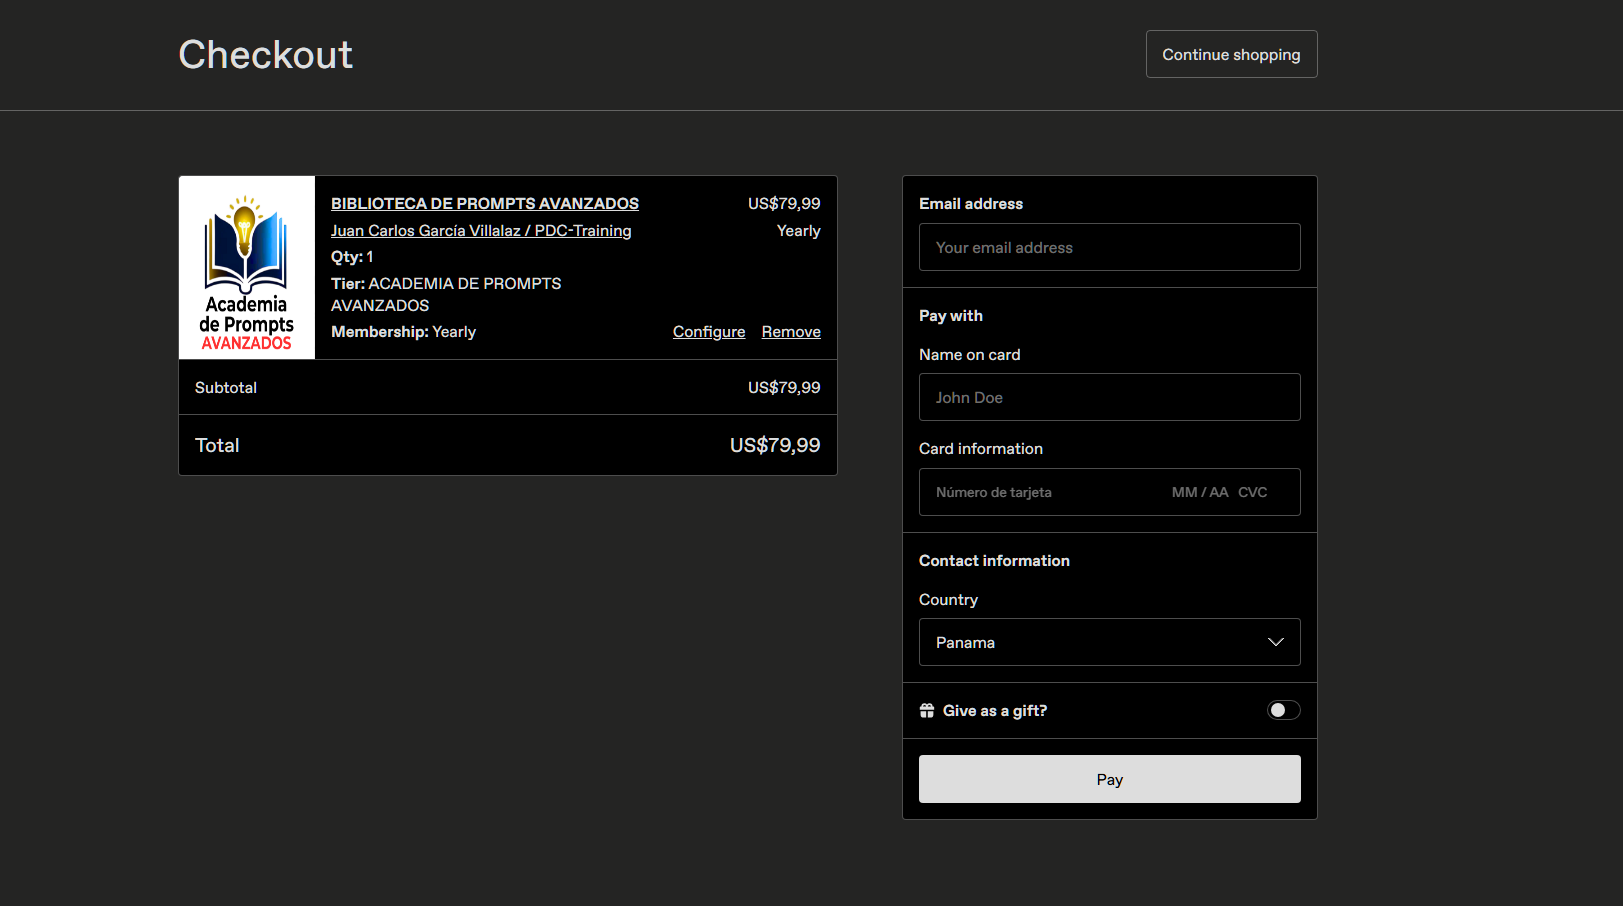The height and width of the screenshot is (906, 1623).
Task: Focus the email address input field
Action: [x=1109, y=247]
